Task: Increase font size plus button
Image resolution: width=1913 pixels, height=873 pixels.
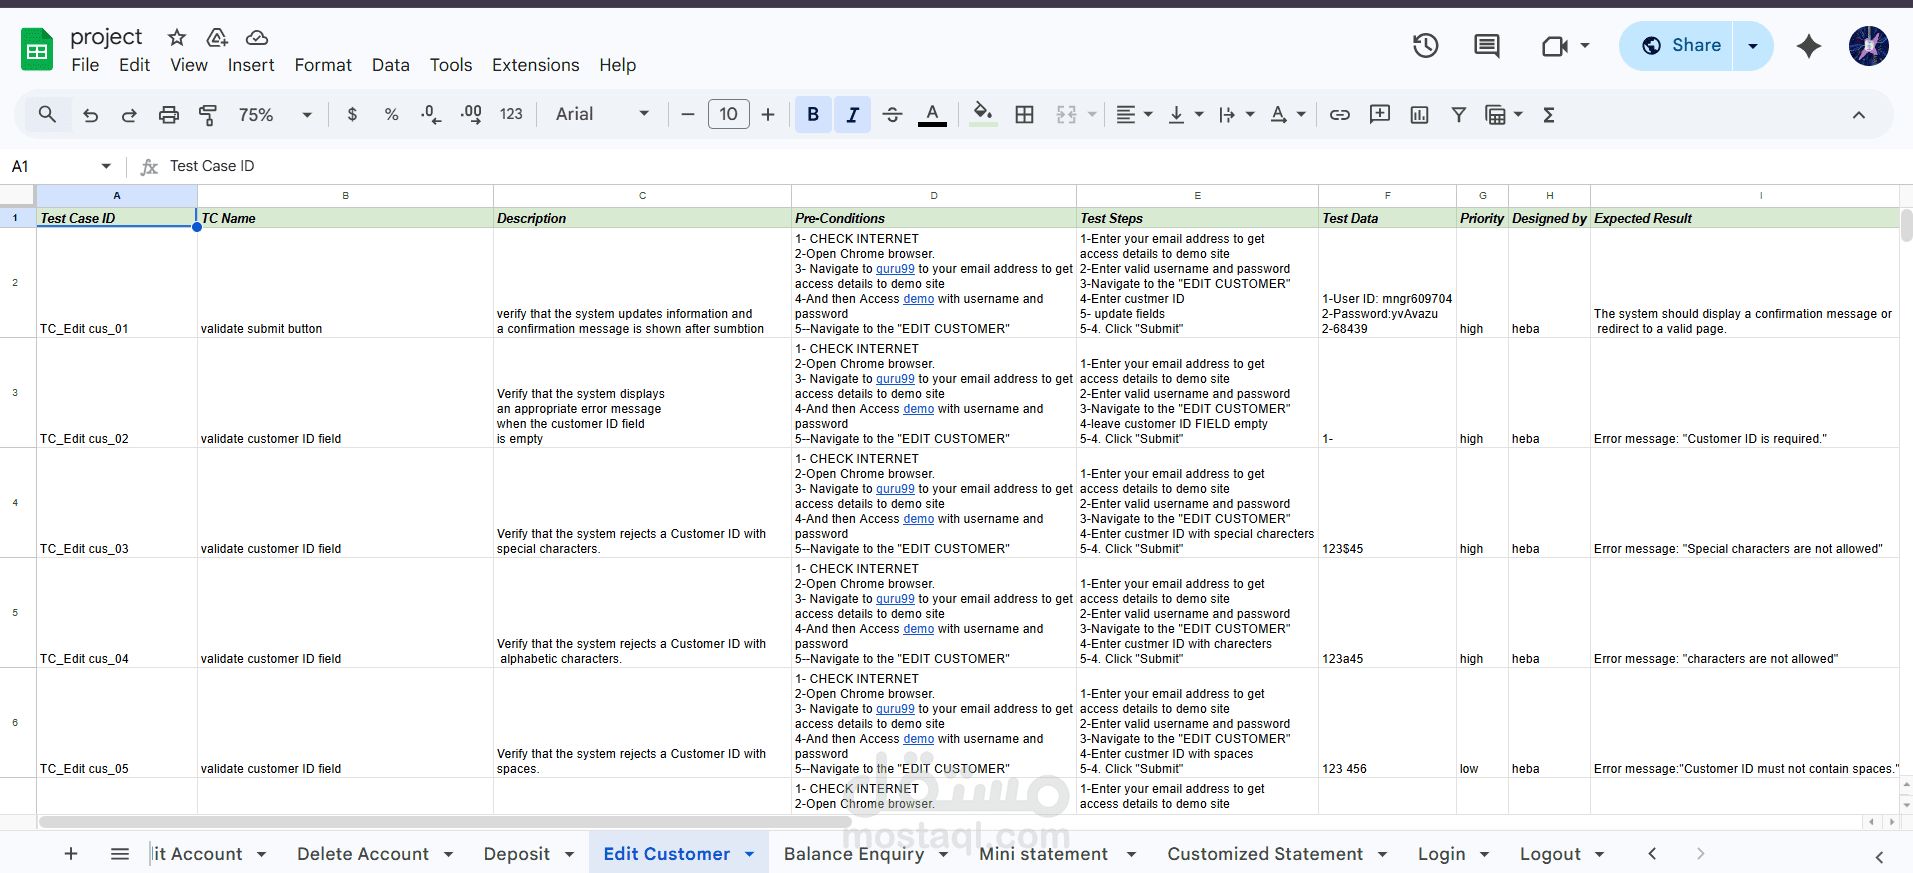Action: (768, 115)
